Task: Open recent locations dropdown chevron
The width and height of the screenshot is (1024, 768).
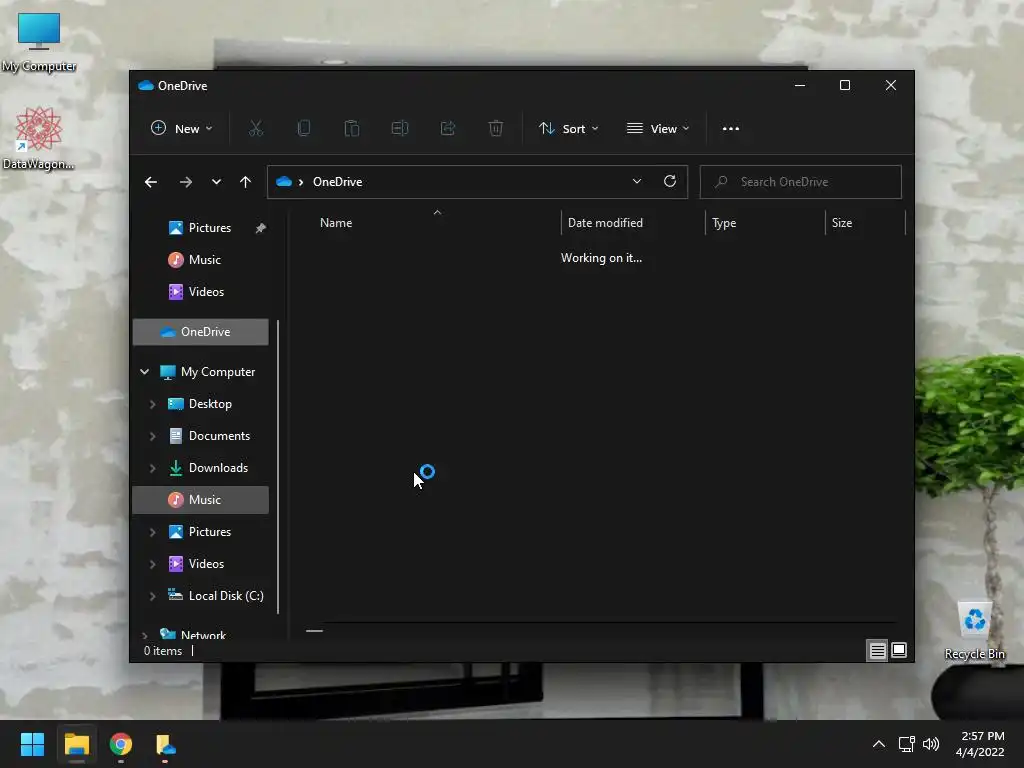Action: (216, 182)
